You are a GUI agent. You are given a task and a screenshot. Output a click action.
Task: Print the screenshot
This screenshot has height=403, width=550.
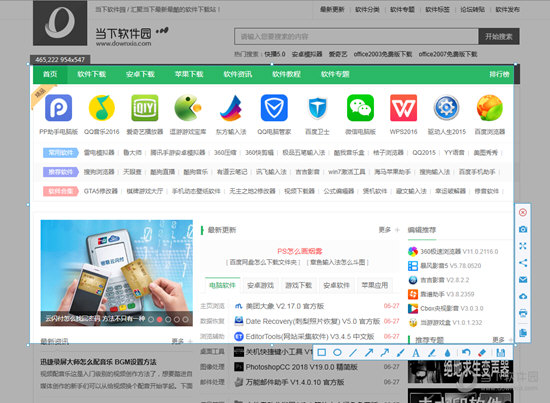523,313
